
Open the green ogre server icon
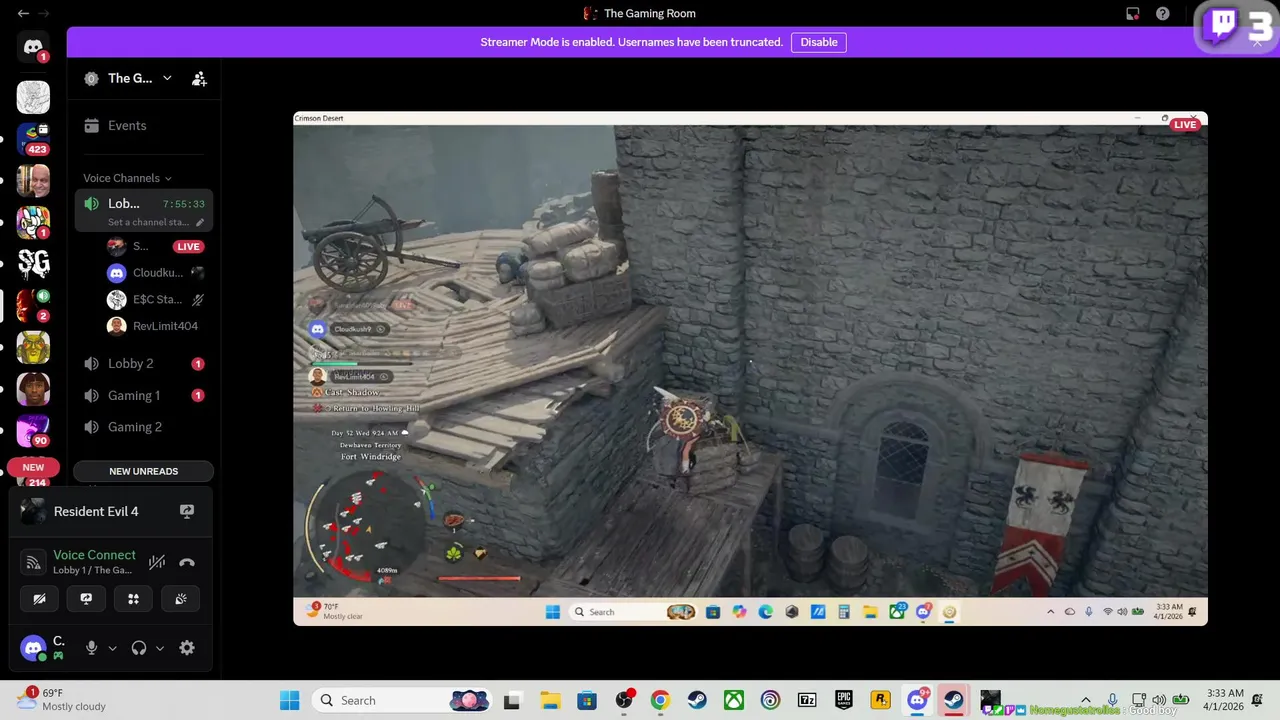click(33, 348)
